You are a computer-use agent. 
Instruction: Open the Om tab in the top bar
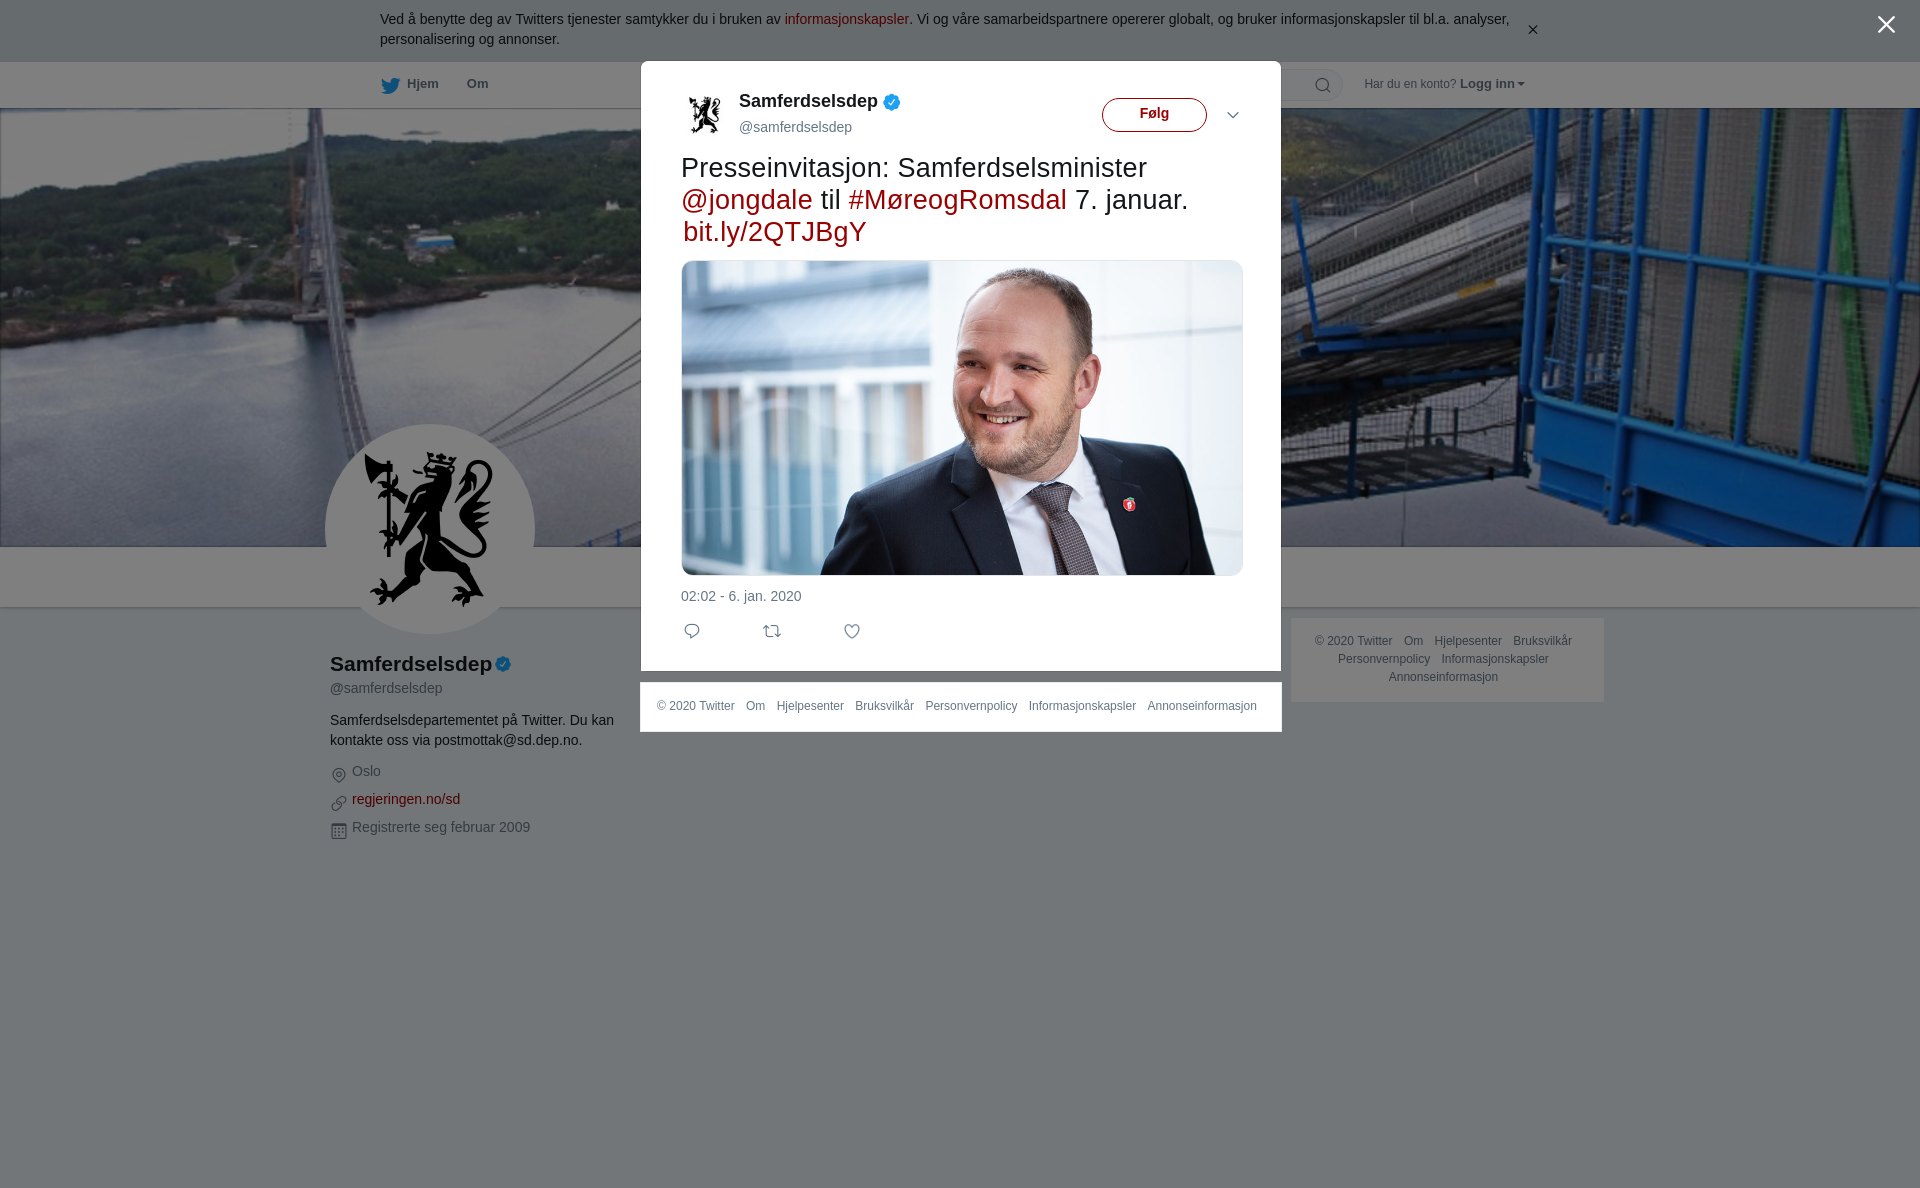pos(477,84)
